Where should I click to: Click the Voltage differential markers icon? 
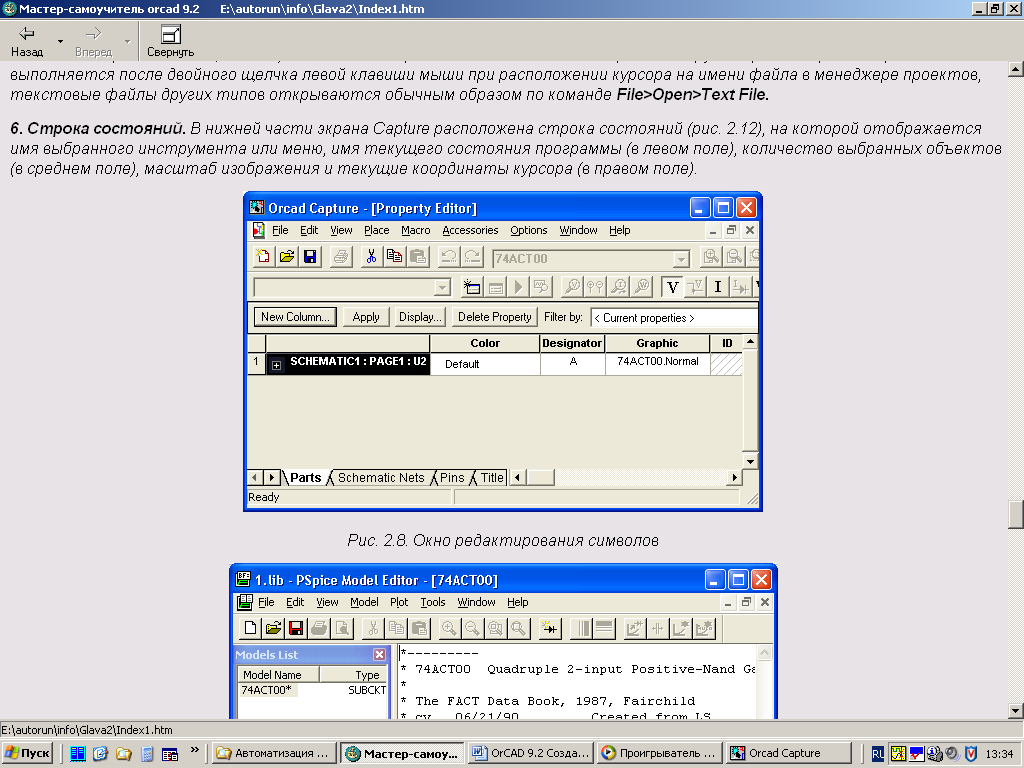595,287
